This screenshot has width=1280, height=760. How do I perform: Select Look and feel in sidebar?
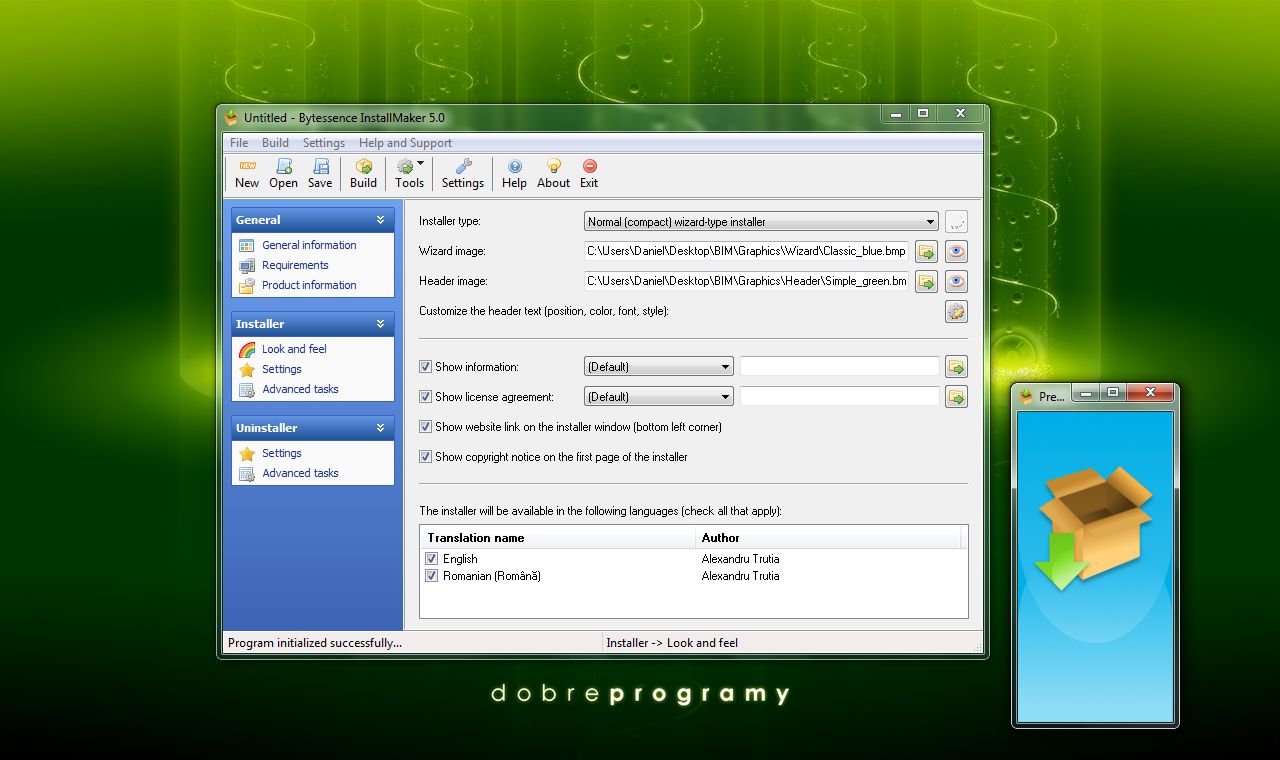coord(294,349)
